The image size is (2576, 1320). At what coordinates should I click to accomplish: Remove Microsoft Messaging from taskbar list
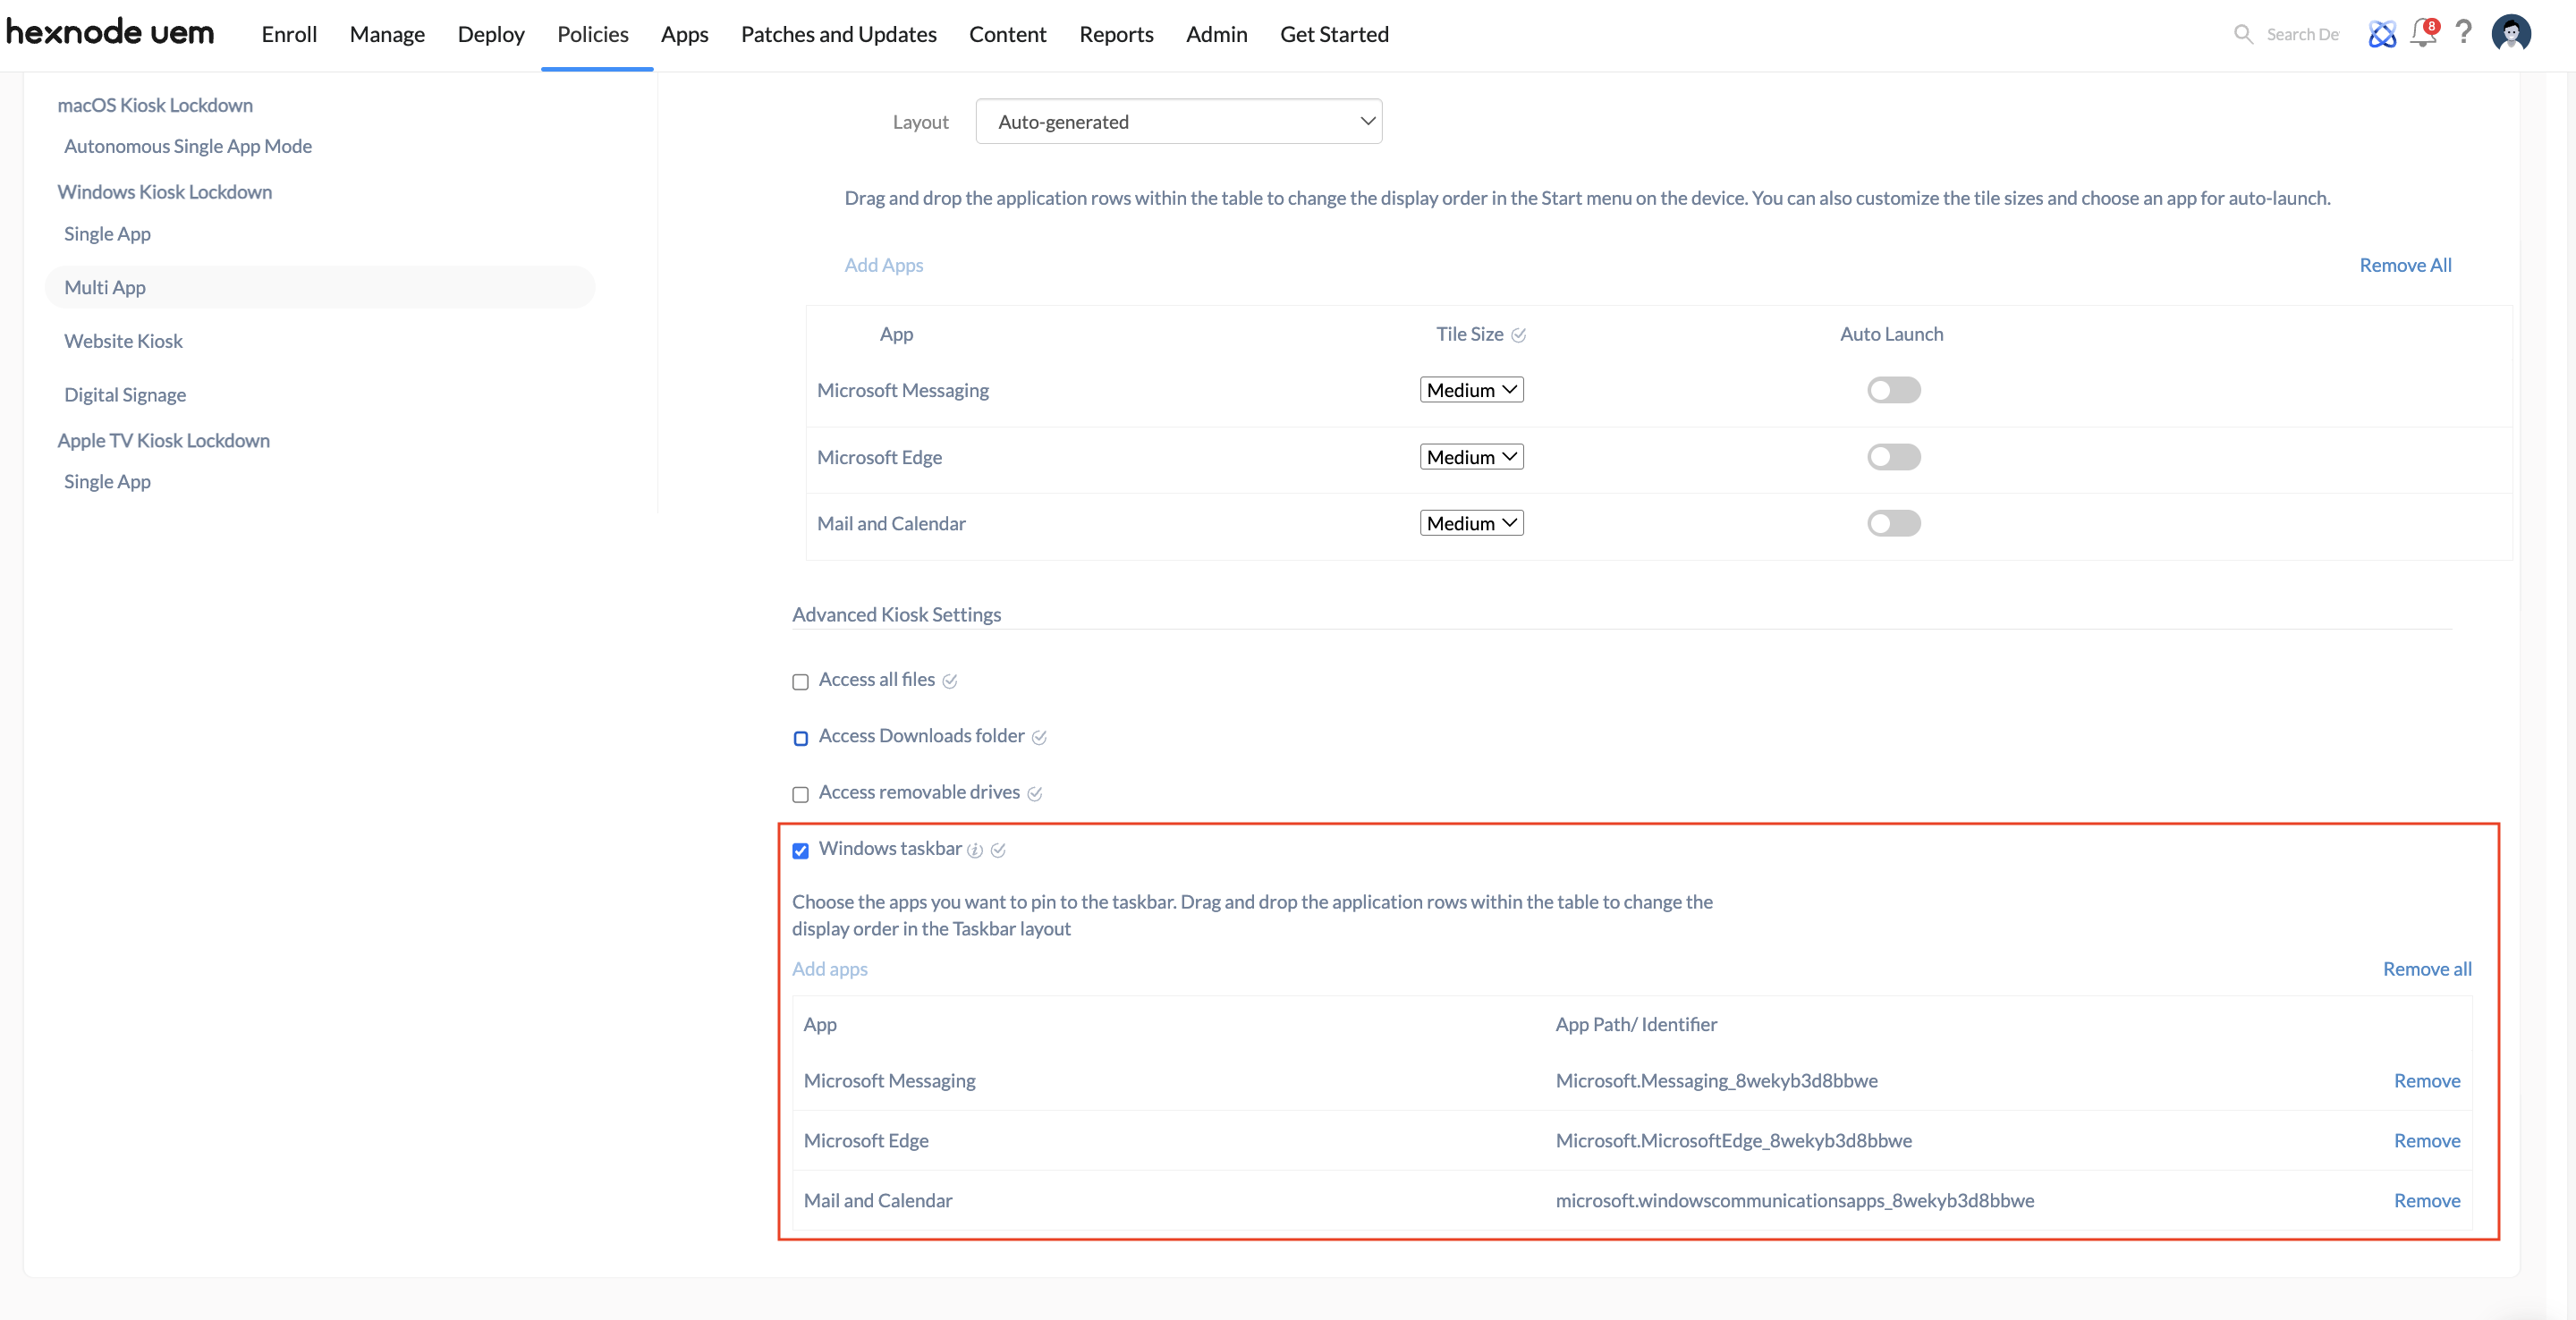click(2427, 1081)
